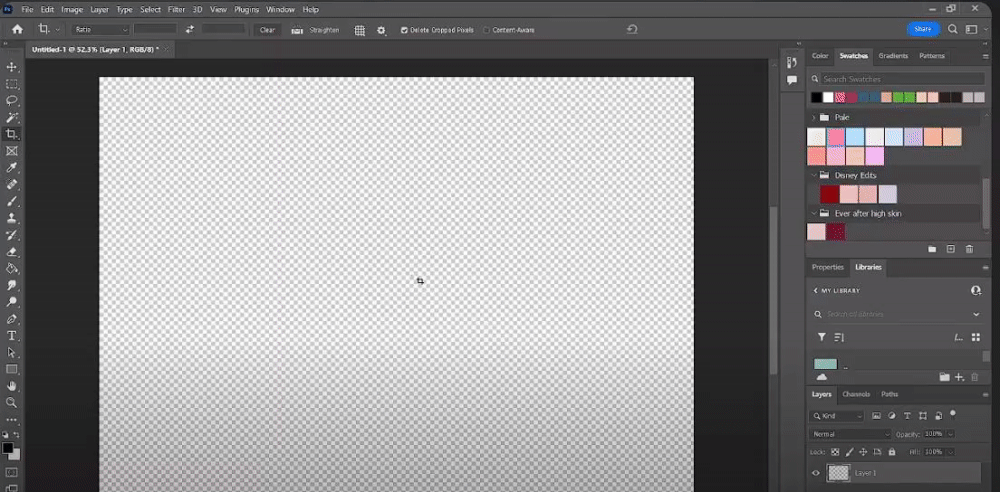Image resolution: width=1000 pixels, height=492 pixels.
Task: Select the Path Selection tool
Action: coord(11,352)
